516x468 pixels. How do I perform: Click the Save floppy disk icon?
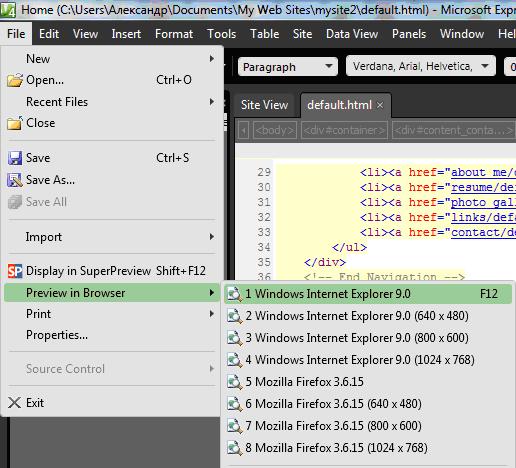[x=15, y=158]
